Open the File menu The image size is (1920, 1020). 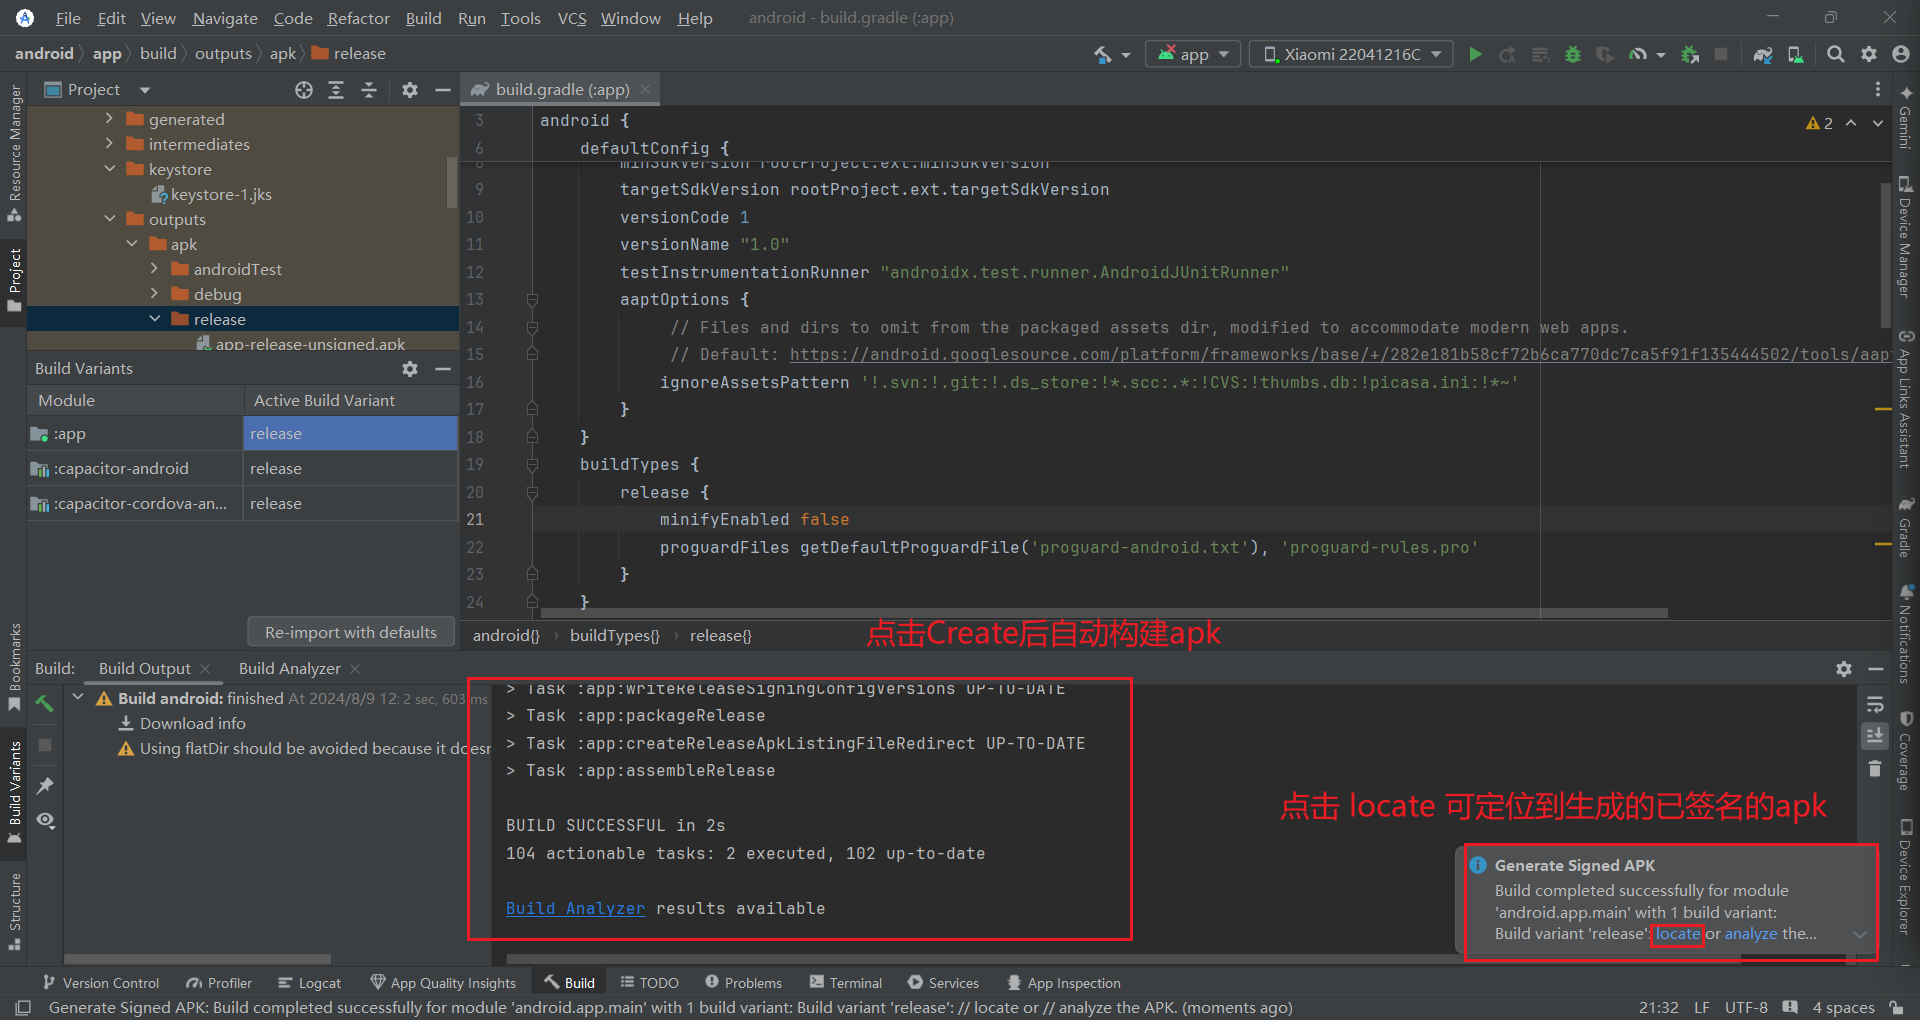[x=68, y=18]
